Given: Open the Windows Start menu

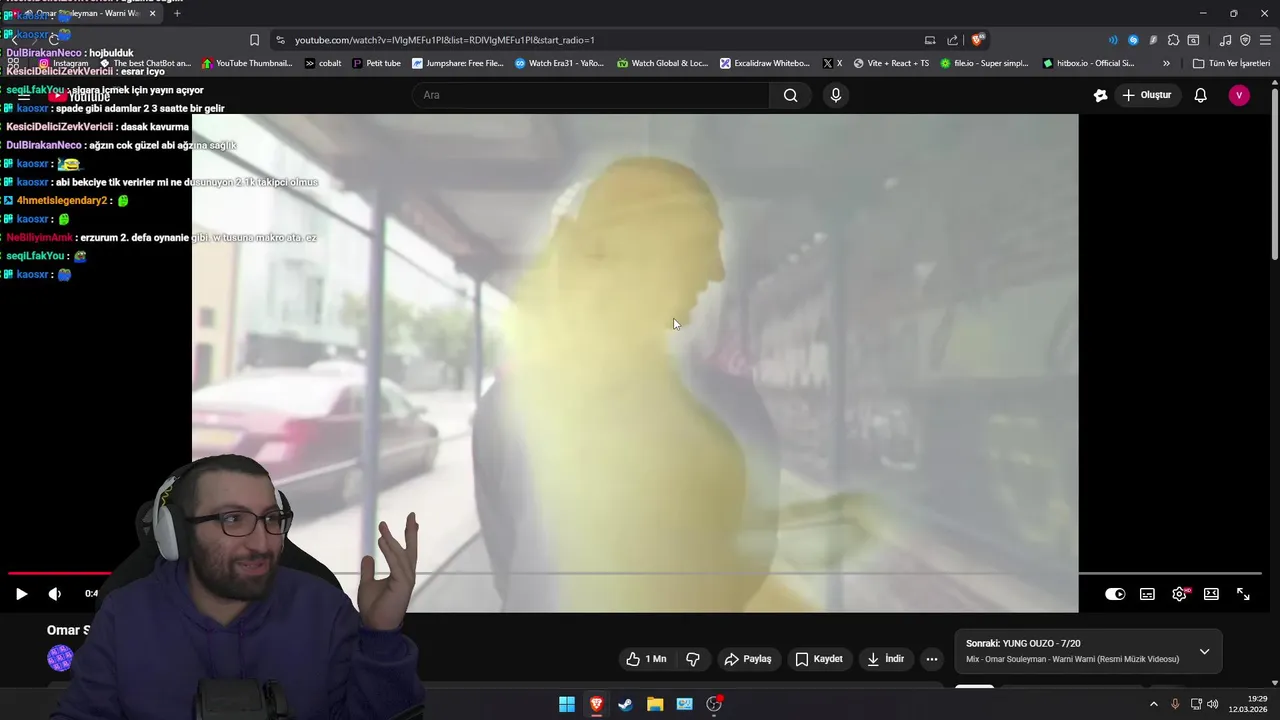Looking at the screenshot, I should (x=567, y=704).
